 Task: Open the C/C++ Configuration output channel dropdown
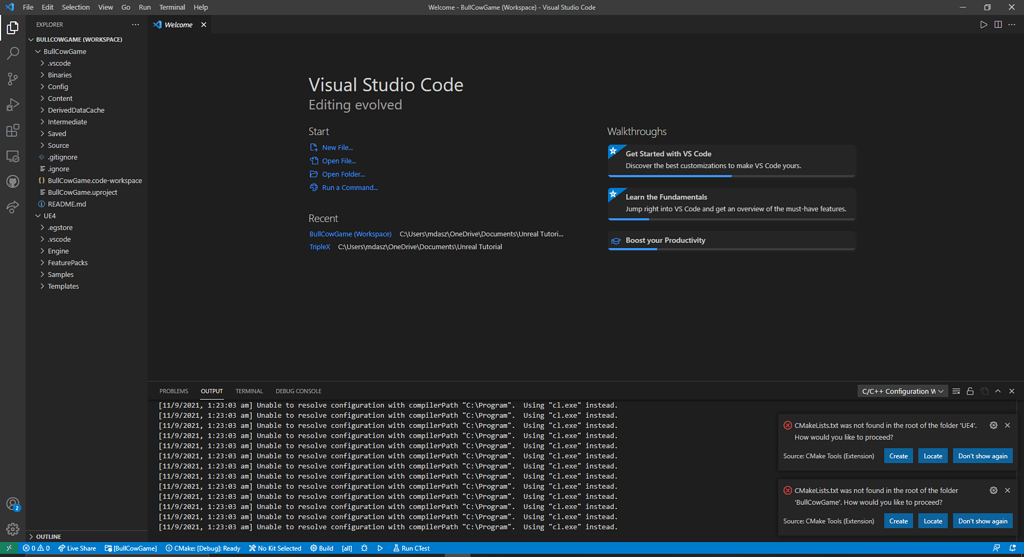point(903,391)
